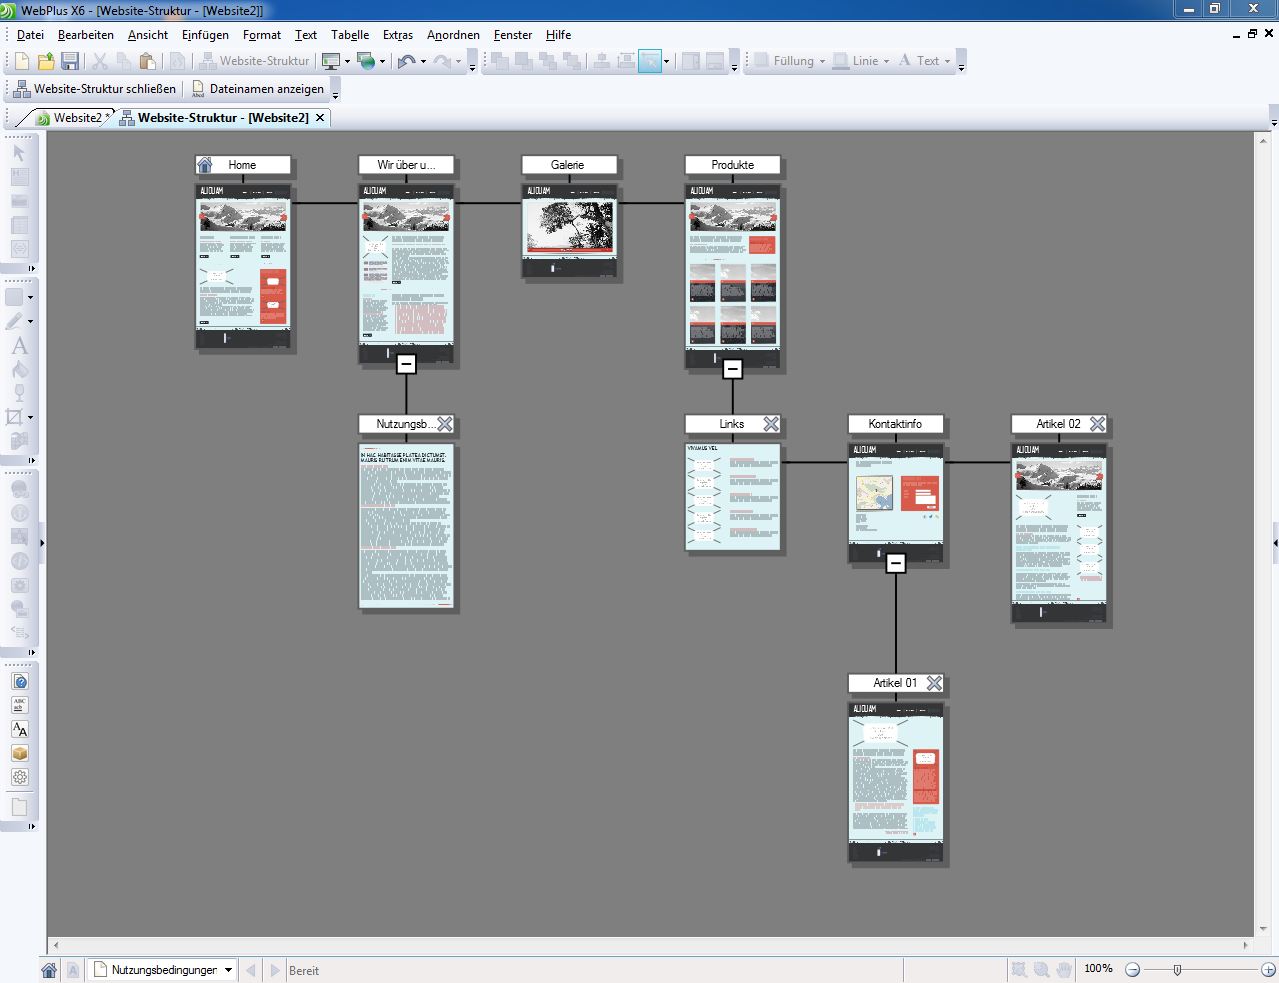
Task: Toggle navigation exclusion X on the Links page
Action: pyautogui.click(x=770, y=423)
